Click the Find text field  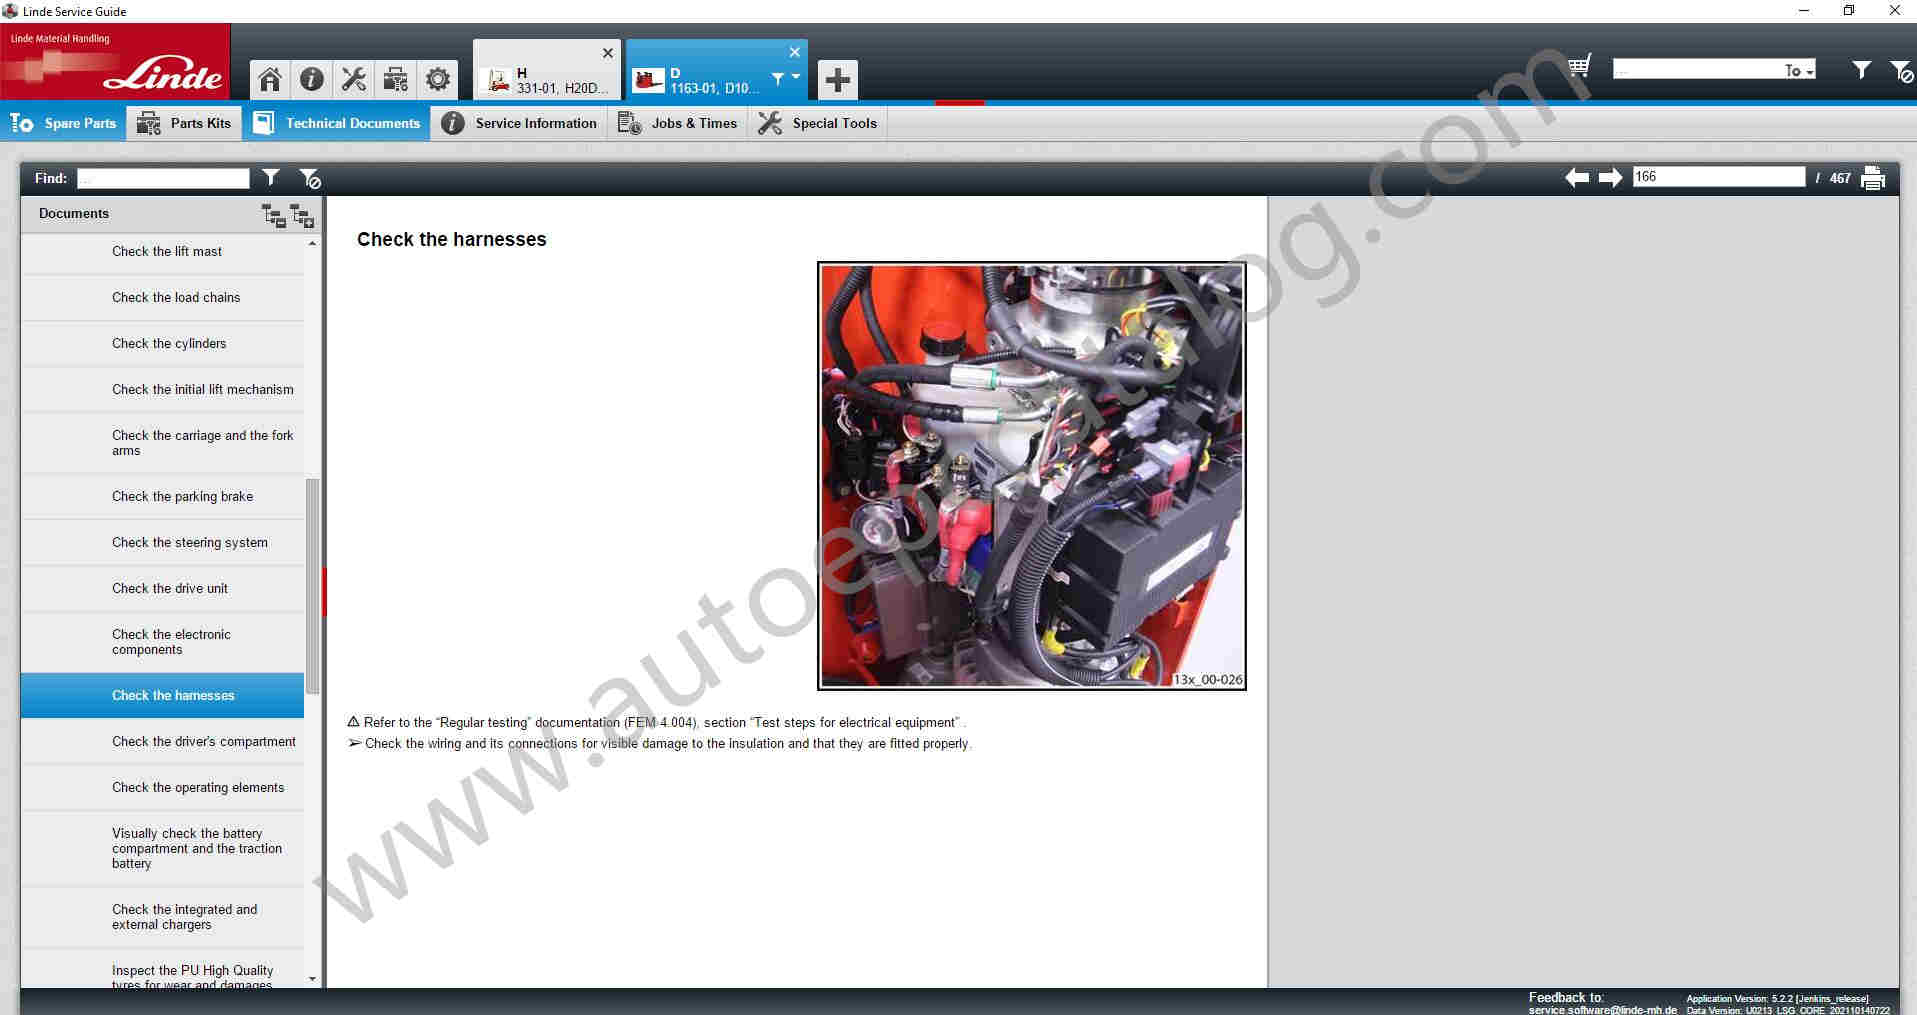pos(163,178)
